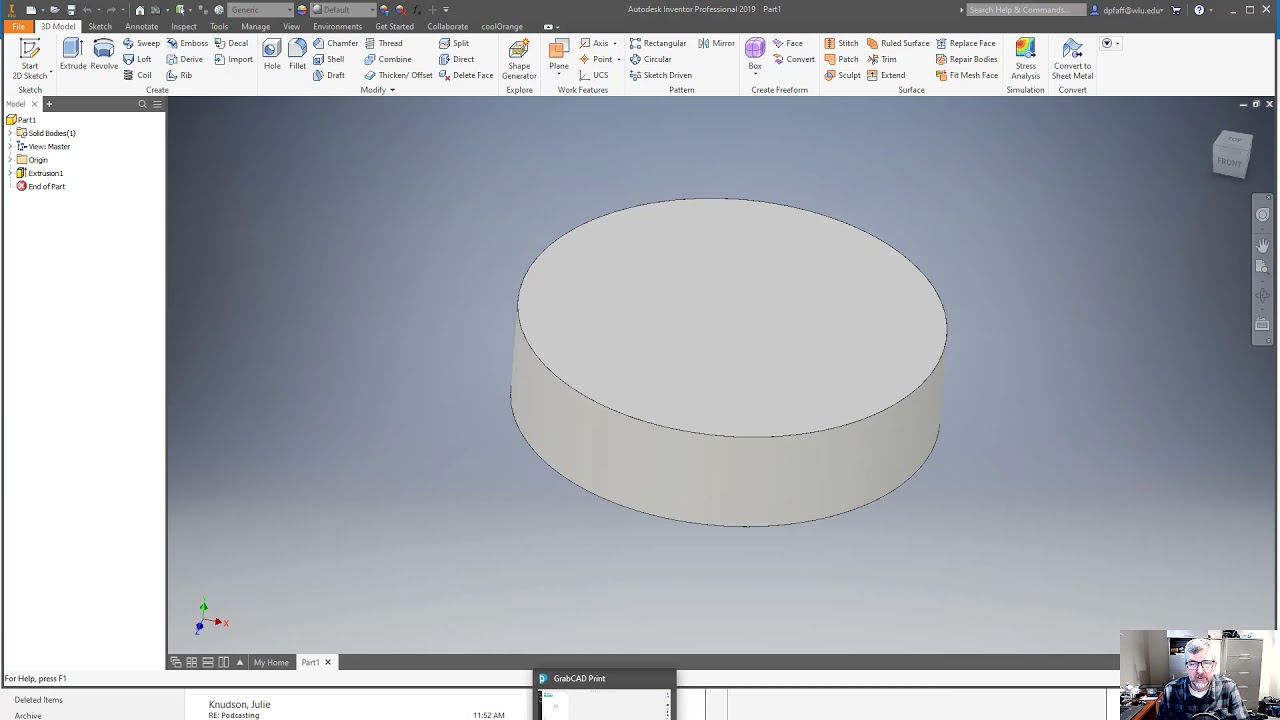Image resolution: width=1280 pixels, height=720 pixels.
Task: Launch Shape Generator
Action: (519, 59)
